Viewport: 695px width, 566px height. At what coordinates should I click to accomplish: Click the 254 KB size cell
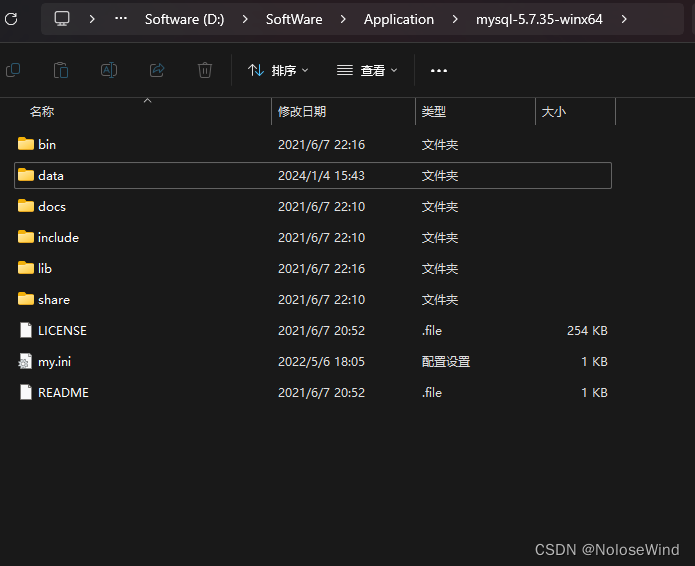click(x=587, y=331)
